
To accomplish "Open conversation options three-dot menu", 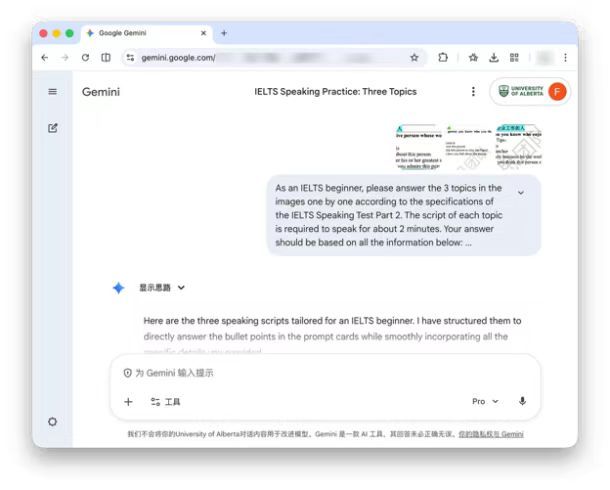I will (x=473, y=92).
